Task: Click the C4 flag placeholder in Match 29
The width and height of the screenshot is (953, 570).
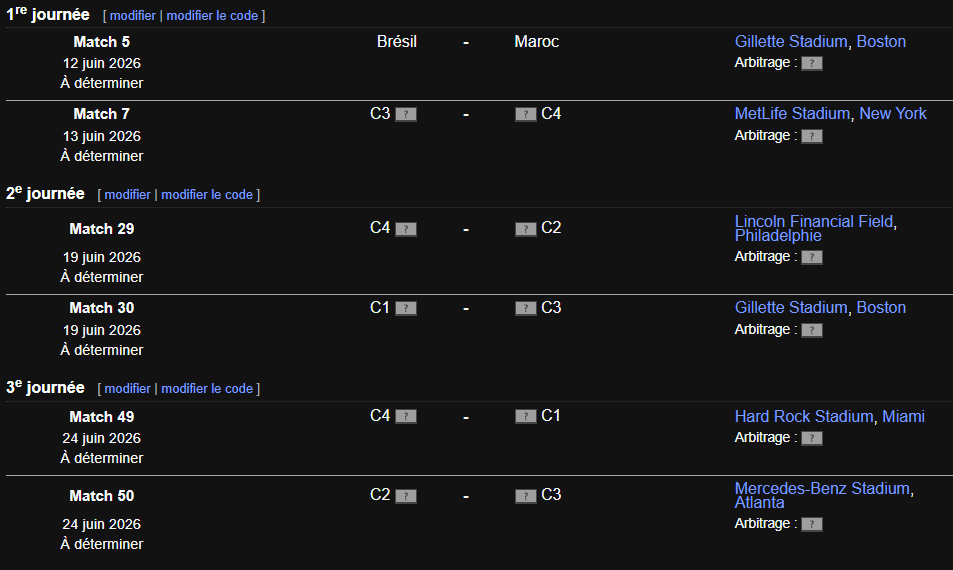Action: coord(406,229)
